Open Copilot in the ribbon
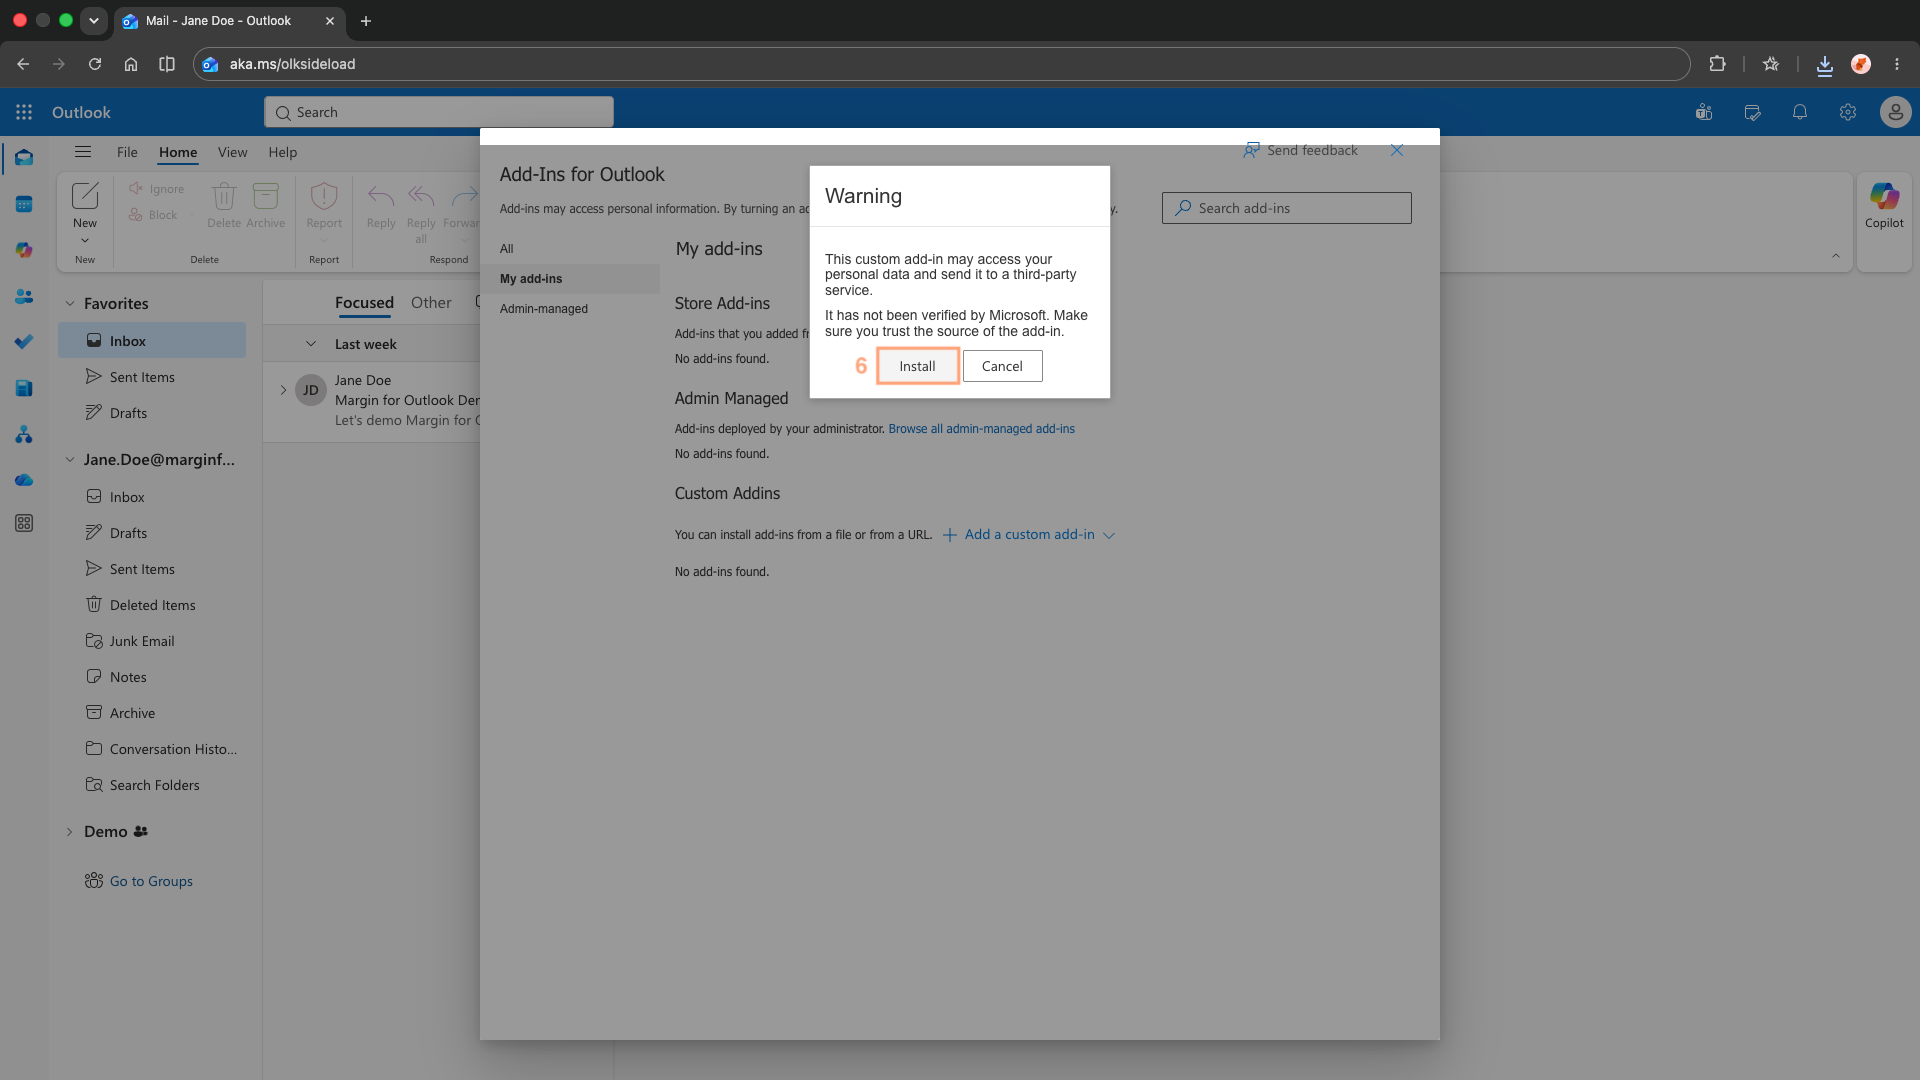This screenshot has height=1080, width=1920. [x=1884, y=207]
